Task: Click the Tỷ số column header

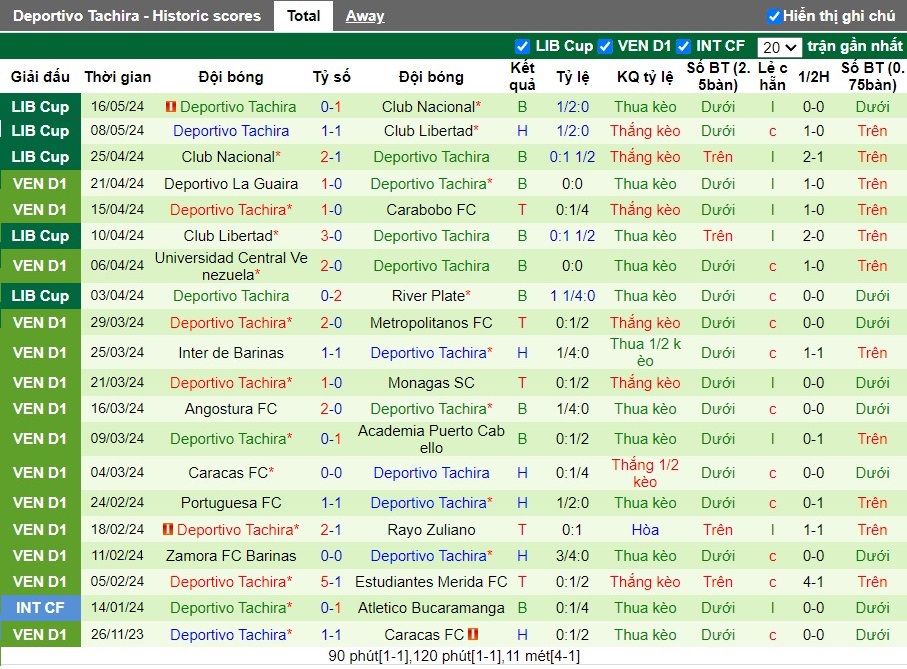Action: pyautogui.click(x=331, y=77)
